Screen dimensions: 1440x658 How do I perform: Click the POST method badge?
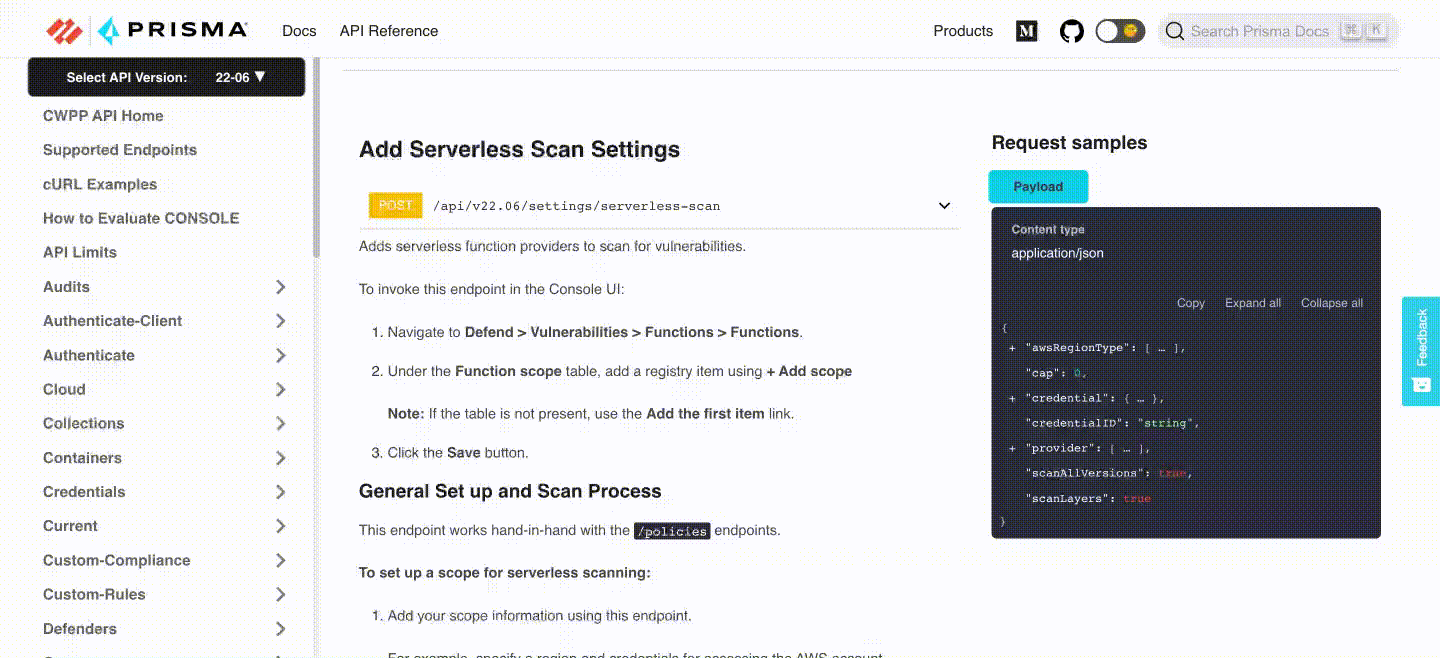click(396, 205)
